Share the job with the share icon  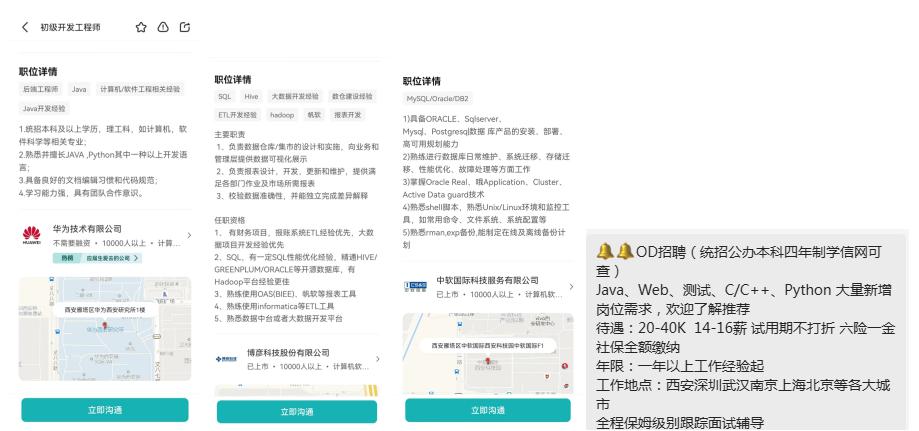pos(185,27)
